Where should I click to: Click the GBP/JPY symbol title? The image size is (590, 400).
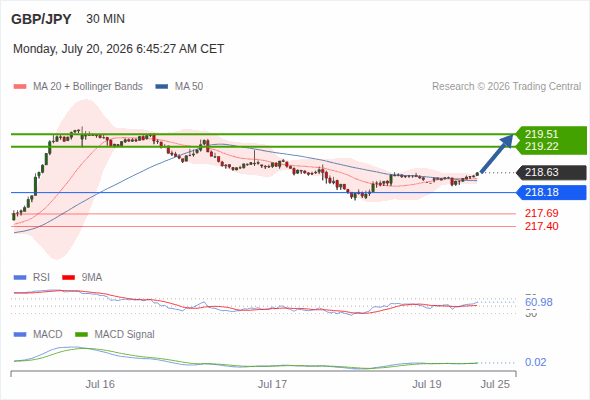pyautogui.click(x=41, y=19)
